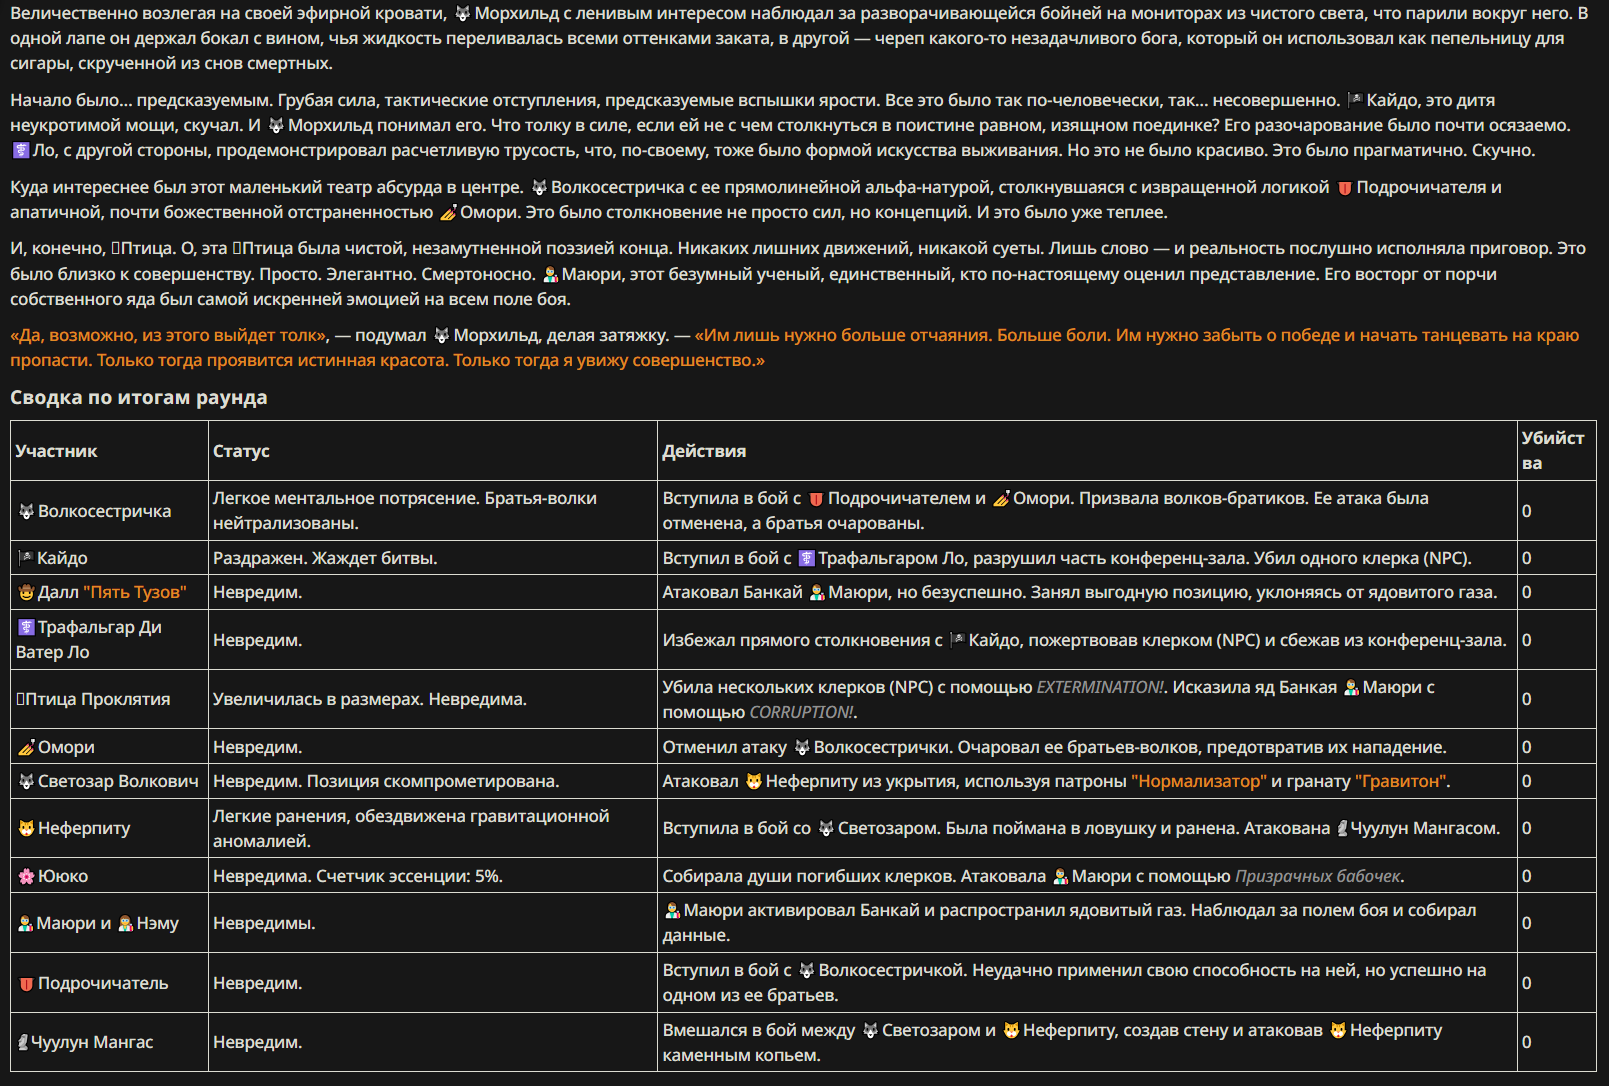Click status "Невредима. Счетчик эссенции: 5%."
The width and height of the screenshot is (1609, 1086).
tap(358, 876)
